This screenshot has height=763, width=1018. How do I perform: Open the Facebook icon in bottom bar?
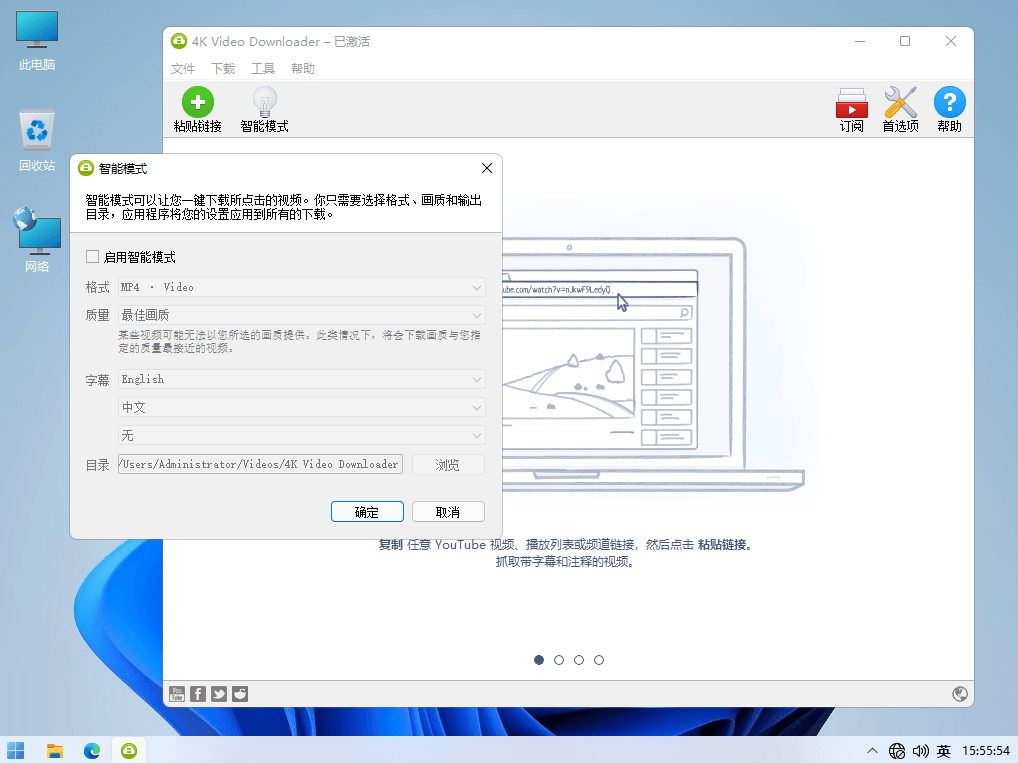click(198, 694)
